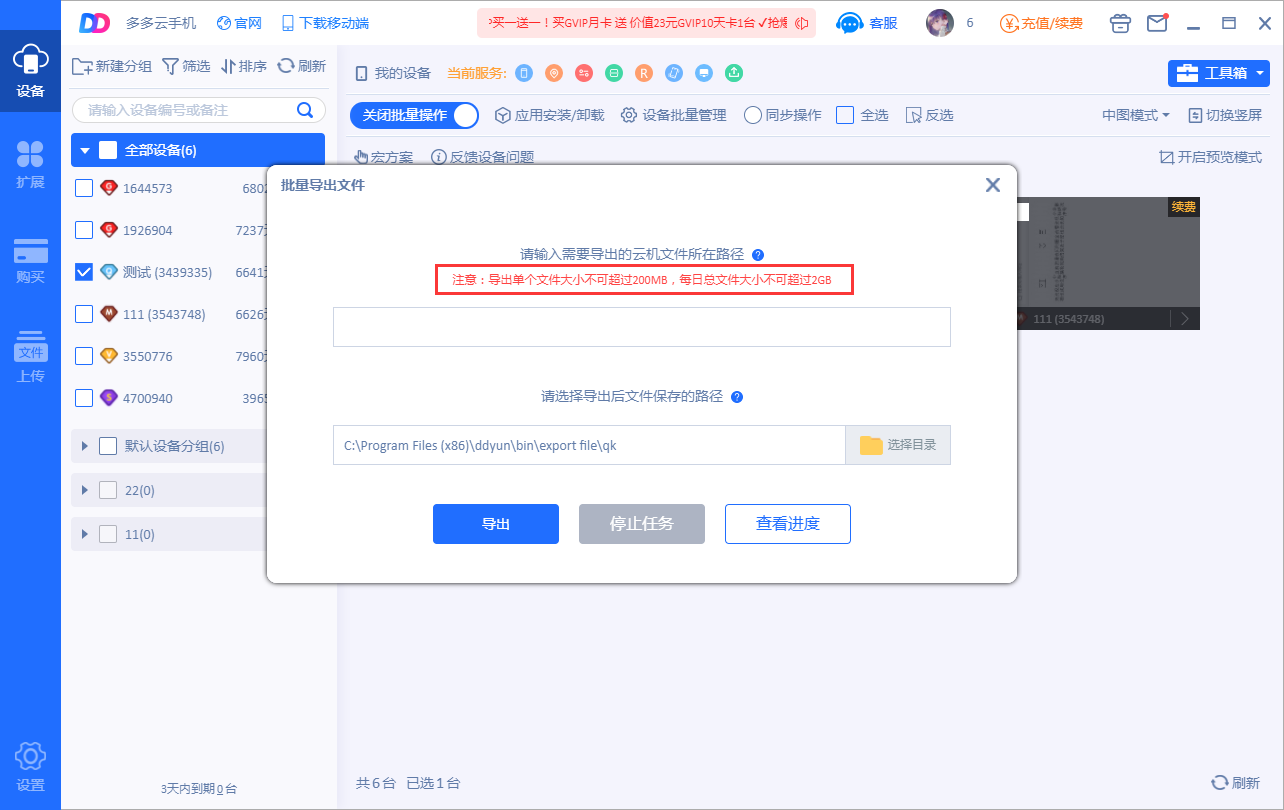Click the blue rotate-phone service icon
This screenshot has height=810, width=1284.
[x=674, y=73]
